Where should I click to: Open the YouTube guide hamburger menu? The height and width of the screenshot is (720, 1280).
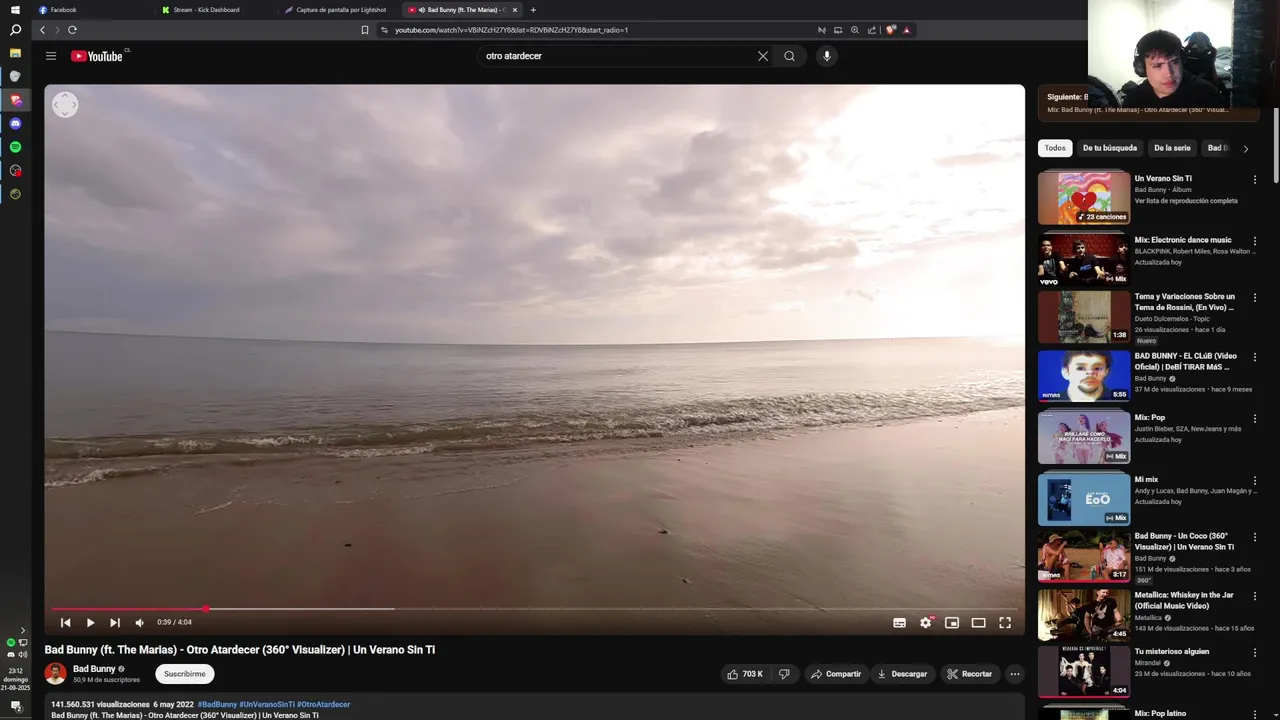[x=51, y=56]
